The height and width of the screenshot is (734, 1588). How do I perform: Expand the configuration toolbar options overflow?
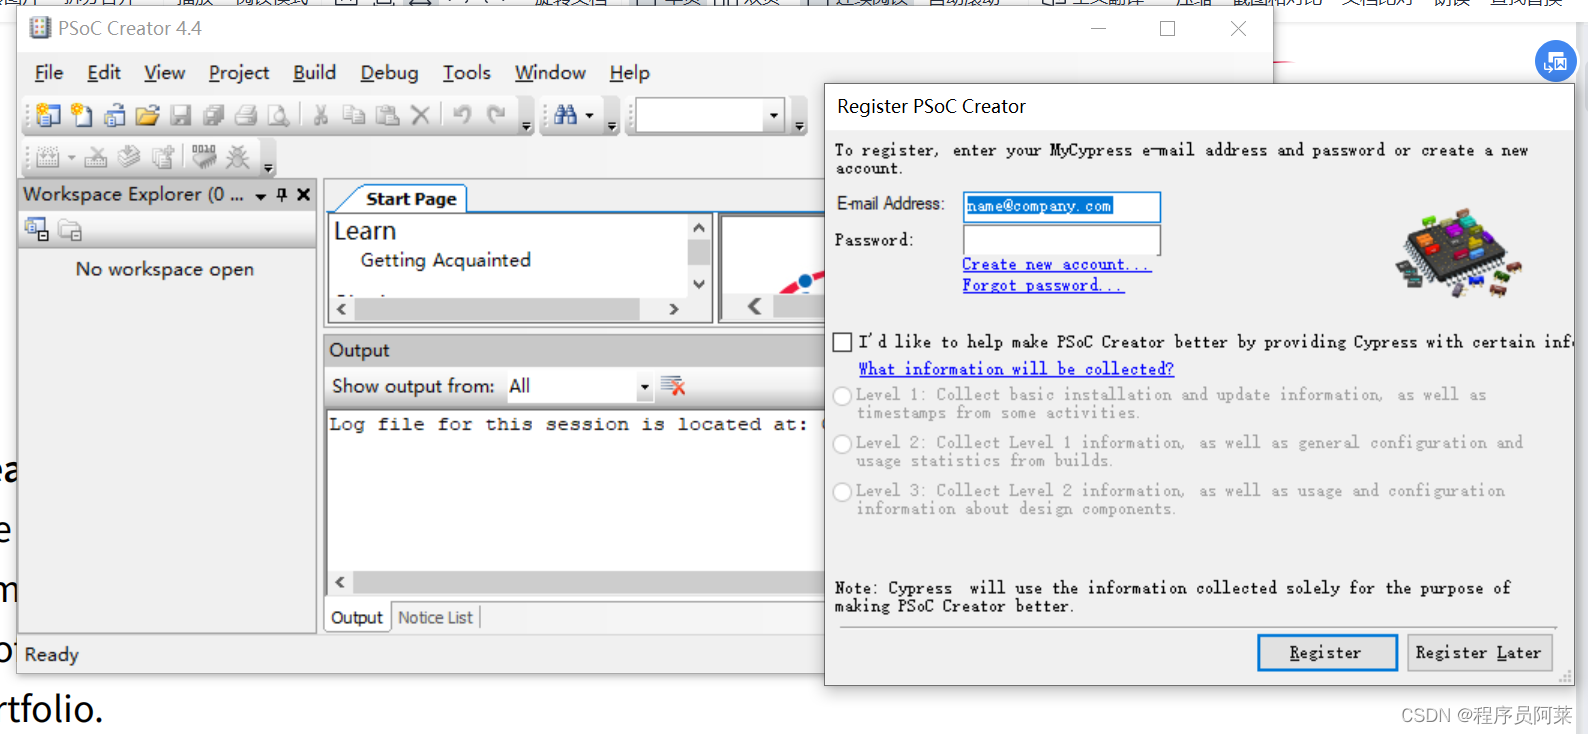[x=800, y=117]
